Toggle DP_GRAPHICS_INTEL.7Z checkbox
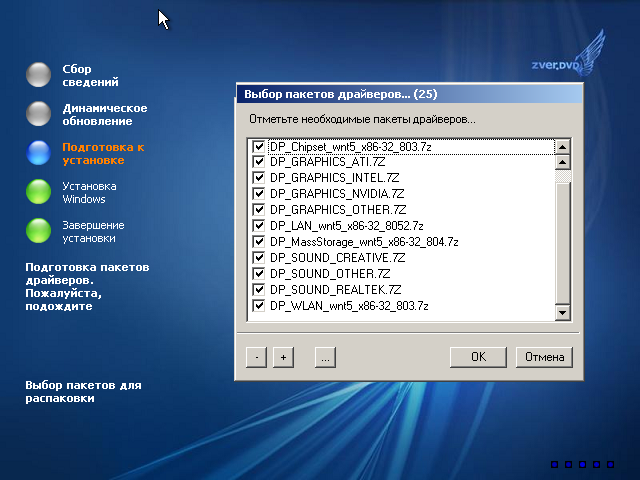Screen dimensions: 640x480 point(258,178)
